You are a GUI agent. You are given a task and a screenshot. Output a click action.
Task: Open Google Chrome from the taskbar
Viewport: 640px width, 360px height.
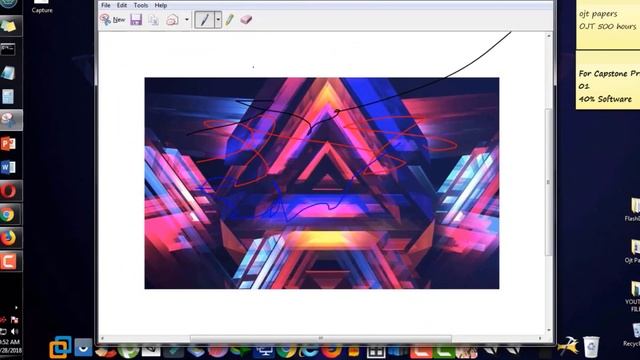(x=7, y=214)
